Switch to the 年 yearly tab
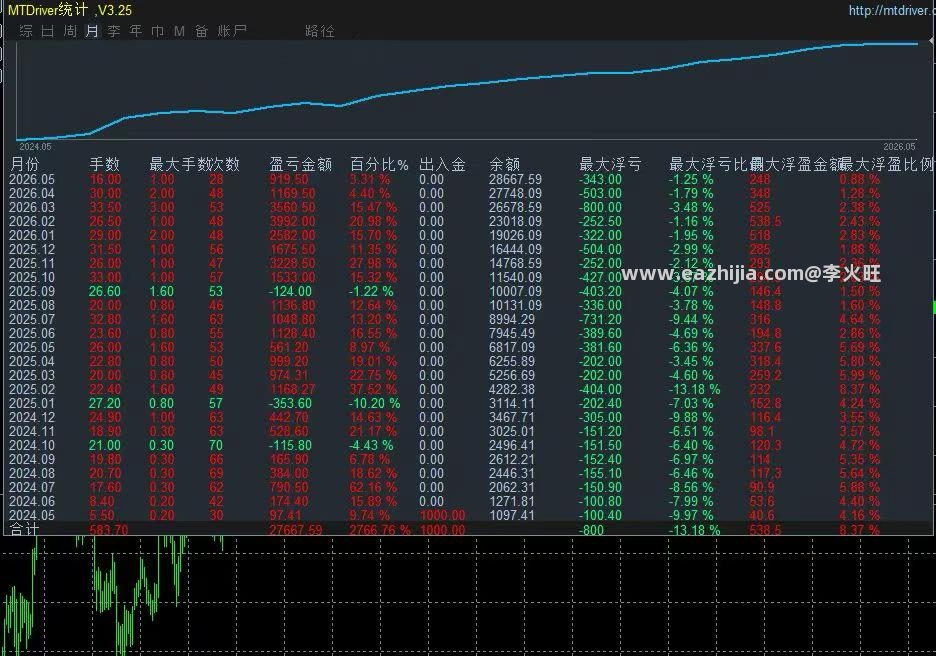Screen dimensions: 936x656 point(136,31)
